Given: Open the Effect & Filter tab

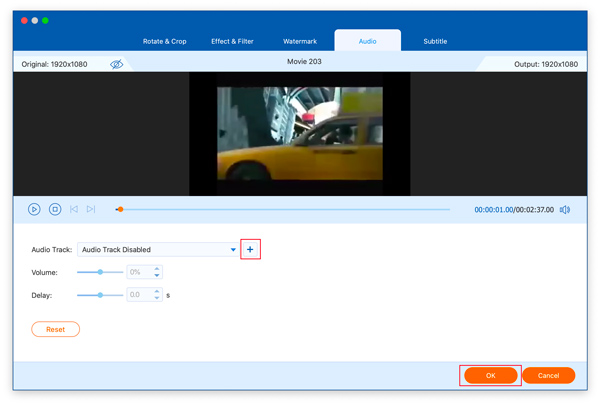Looking at the screenshot, I should point(232,42).
